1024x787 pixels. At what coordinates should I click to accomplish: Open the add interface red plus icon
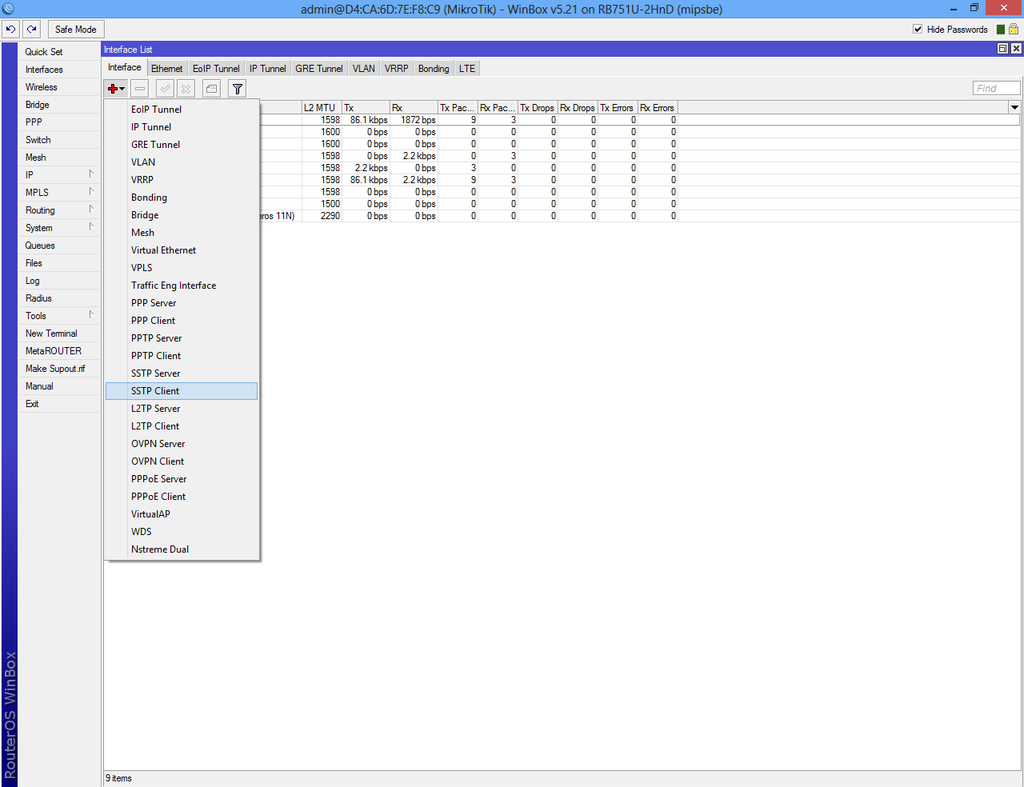point(113,88)
